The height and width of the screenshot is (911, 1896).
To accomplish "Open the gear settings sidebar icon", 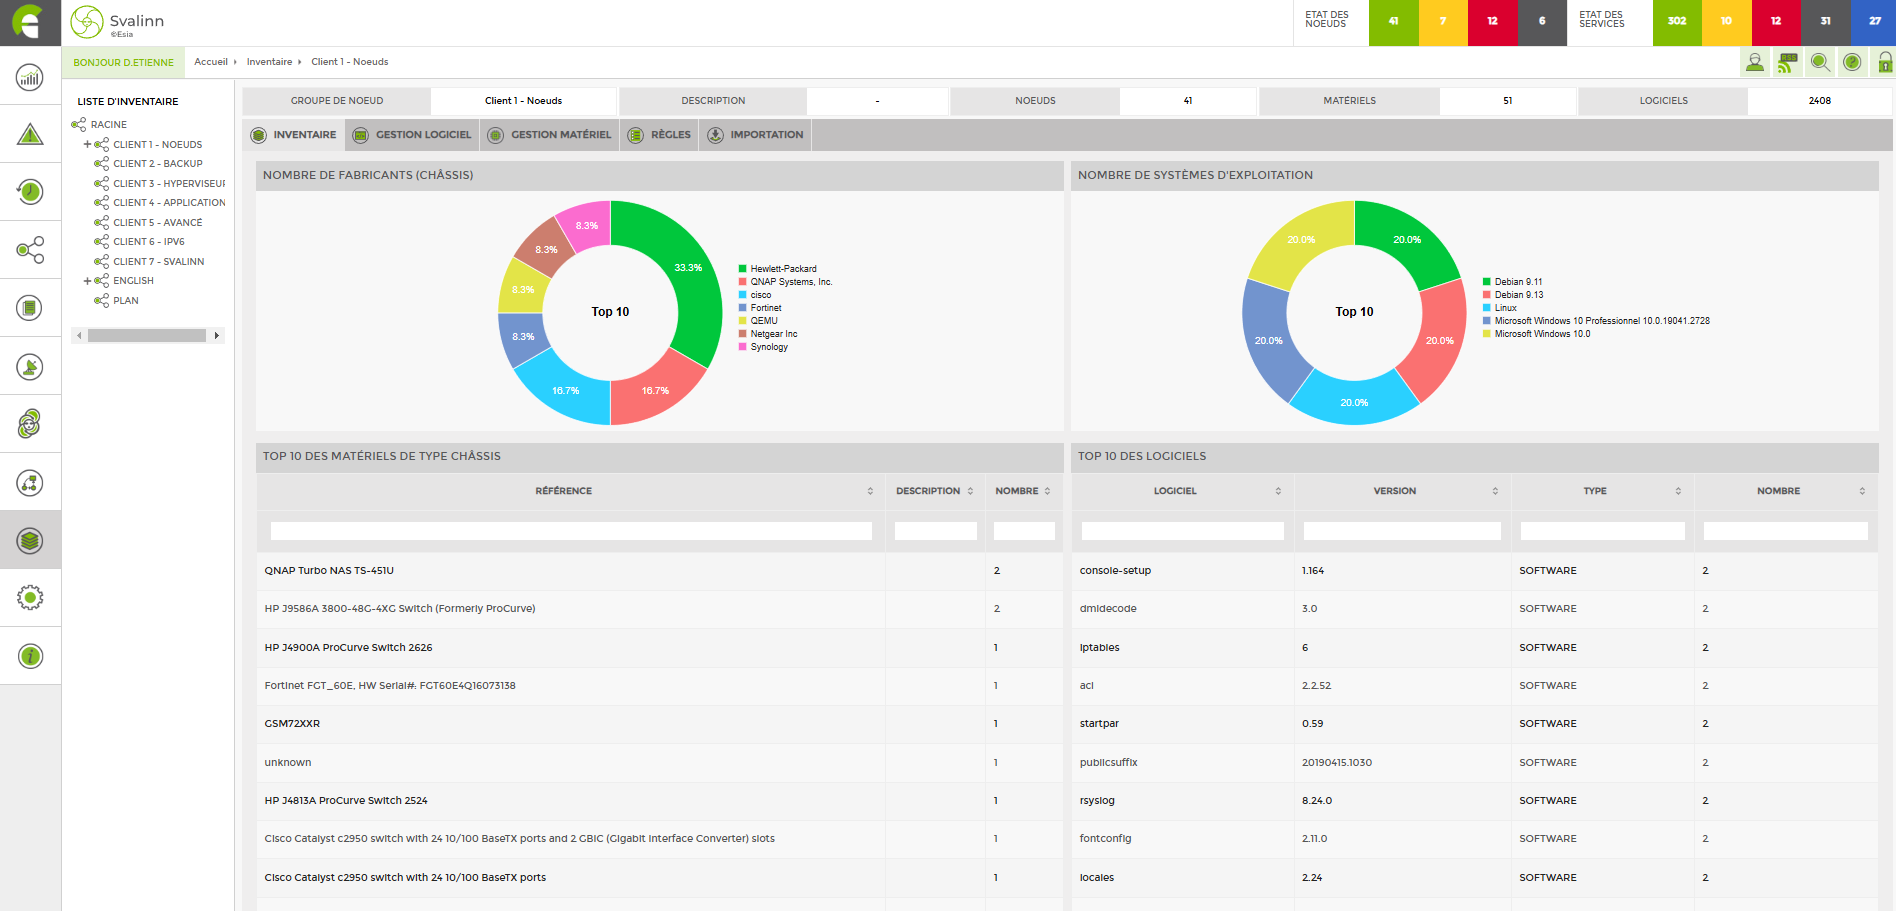I will click(x=30, y=598).
